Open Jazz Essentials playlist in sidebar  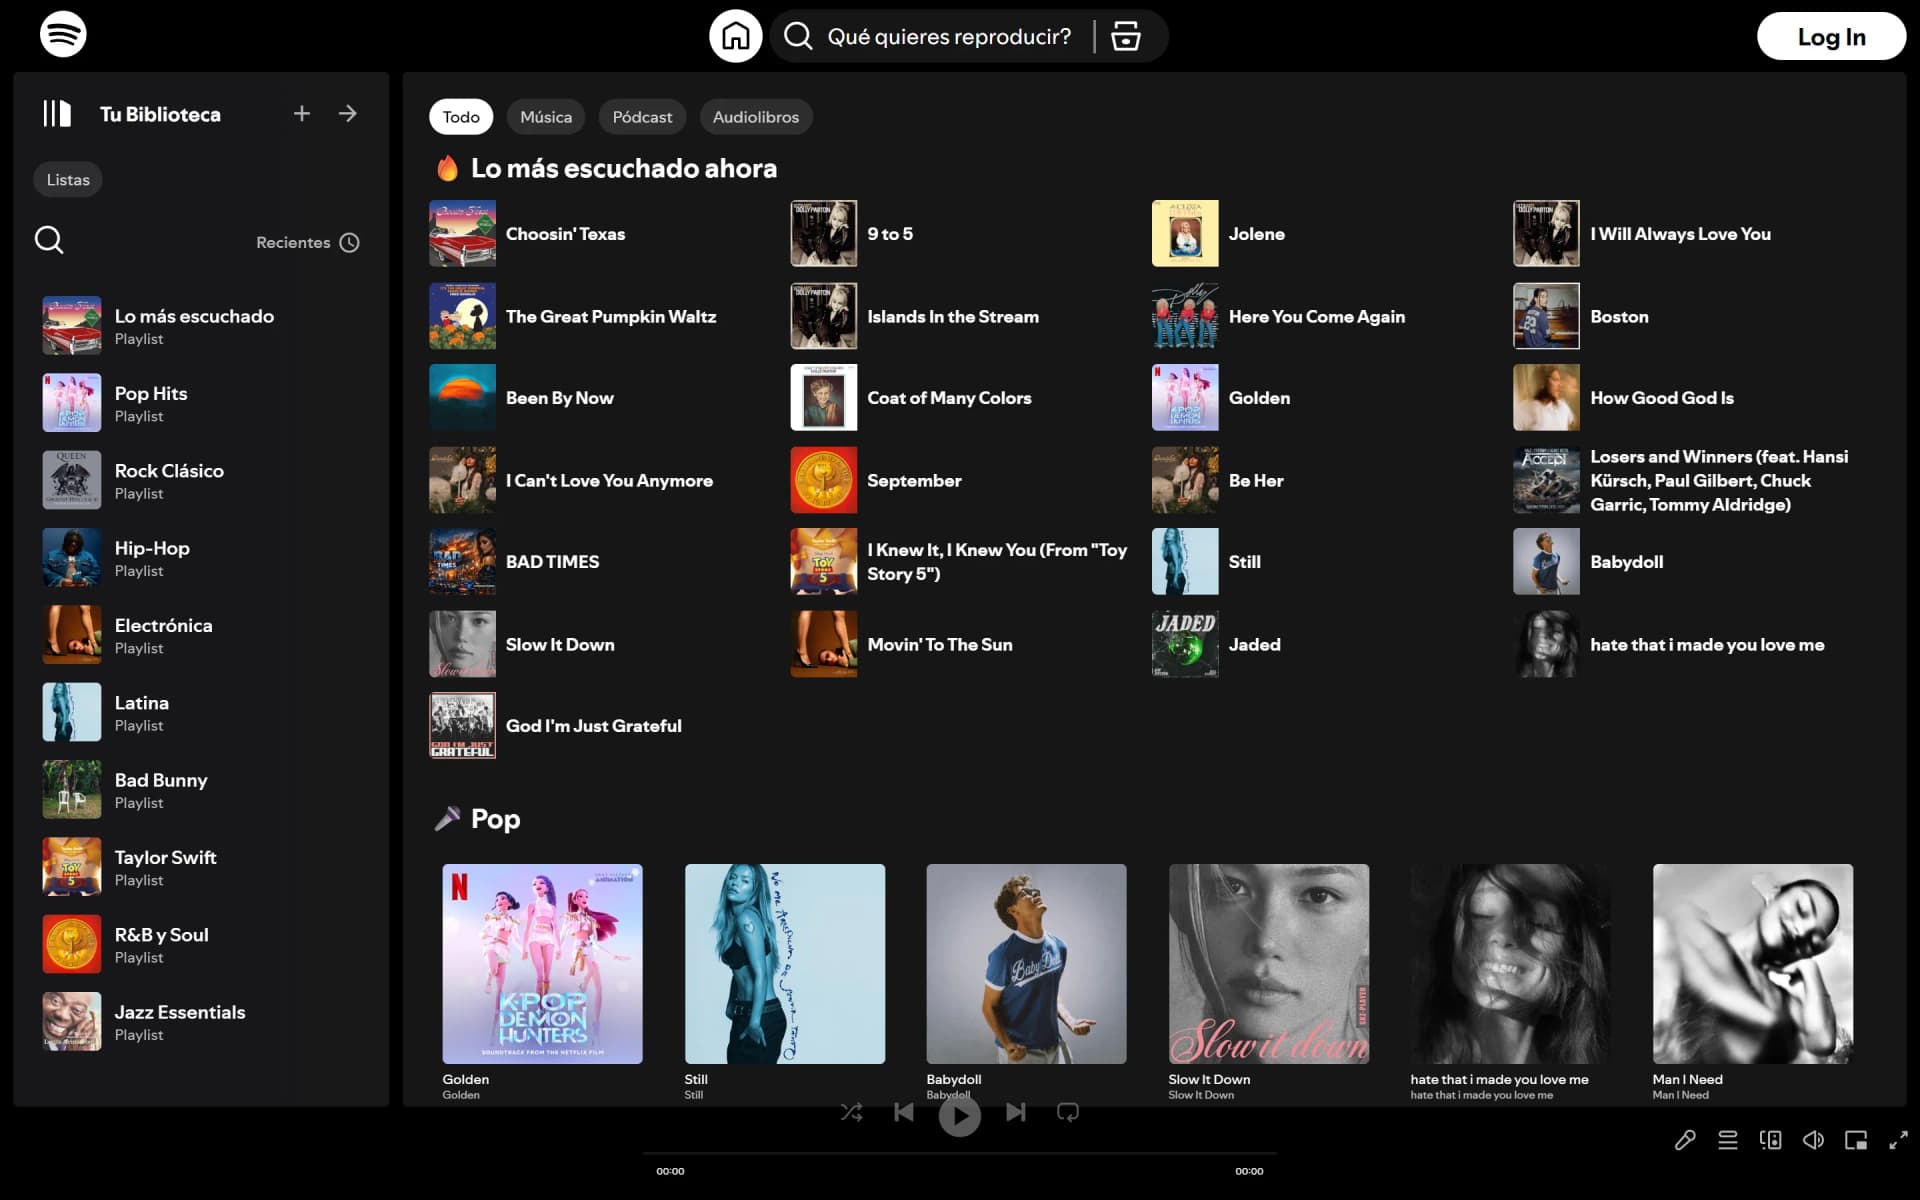201,1021
